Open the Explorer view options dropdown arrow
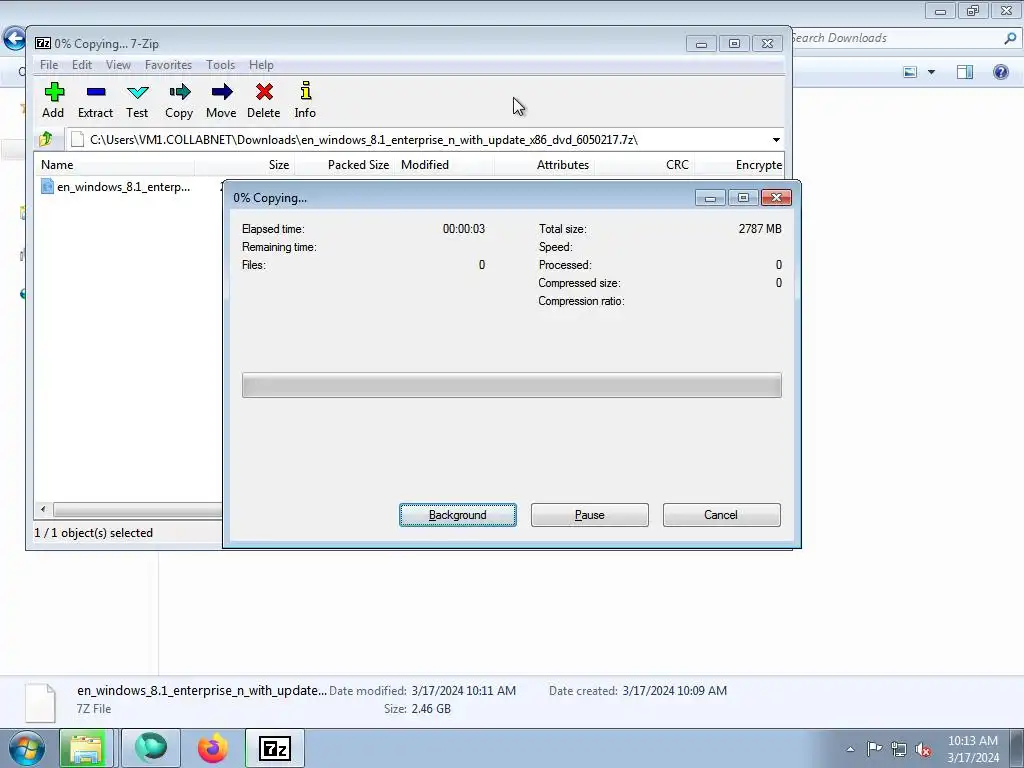Screen dimensions: 1024x768 click(x=932, y=72)
